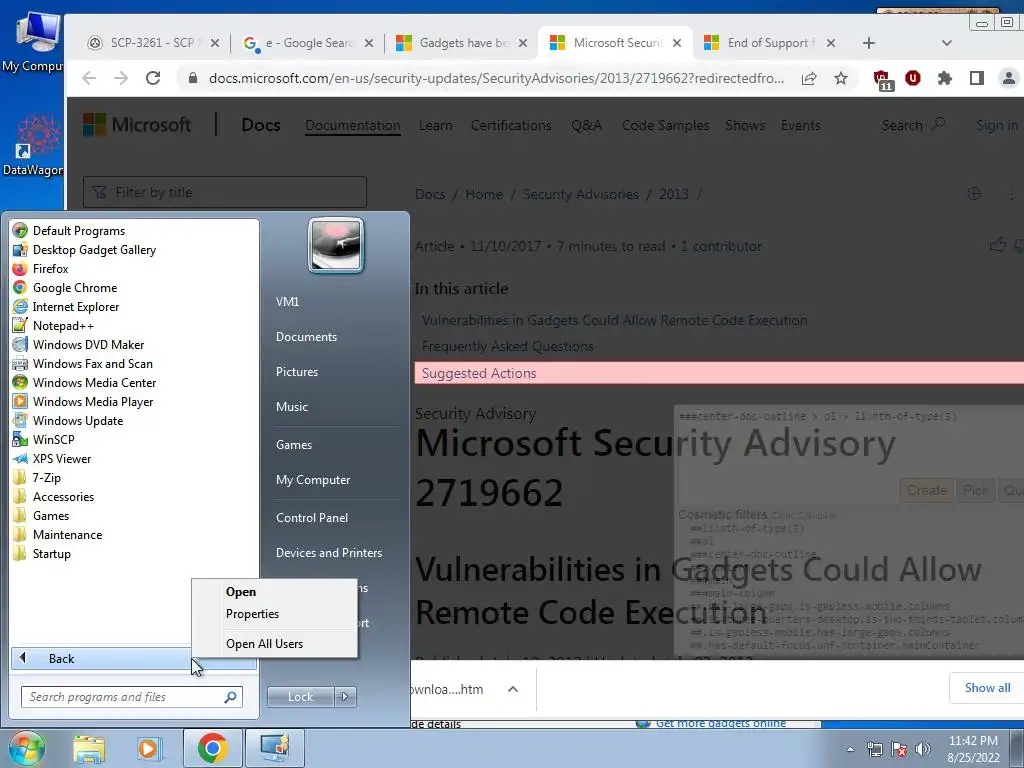
Task: Expand the Maintenance folder
Action: click(67, 534)
